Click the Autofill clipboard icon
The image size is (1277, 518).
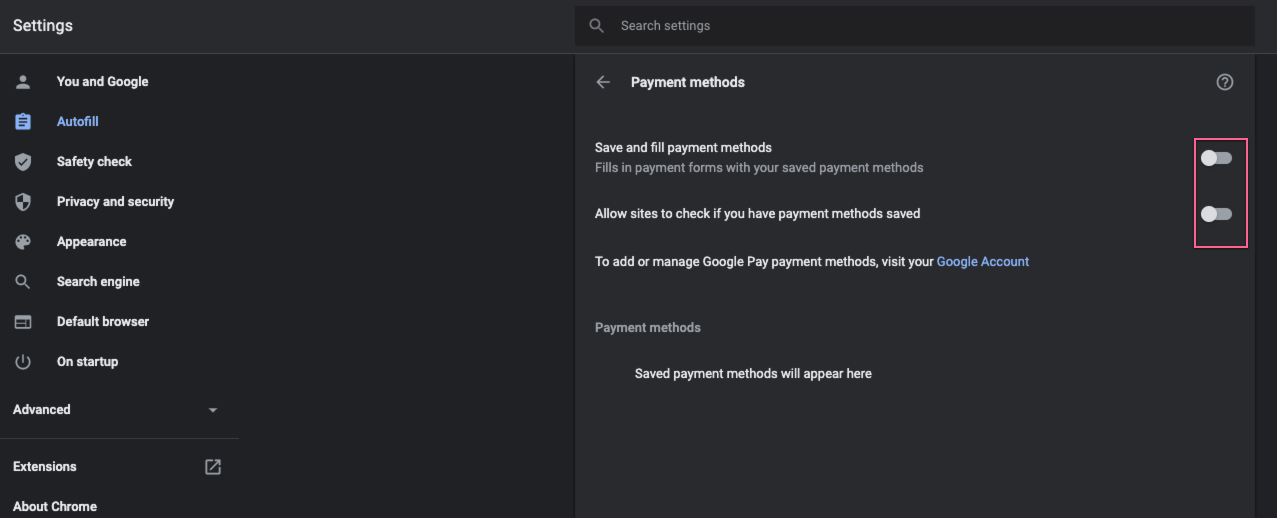click(x=23, y=122)
